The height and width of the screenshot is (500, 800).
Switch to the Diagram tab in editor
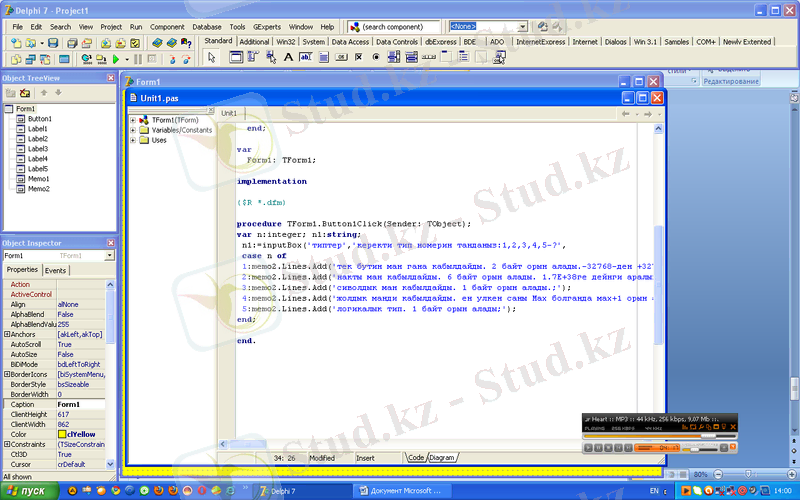click(442, 458)
